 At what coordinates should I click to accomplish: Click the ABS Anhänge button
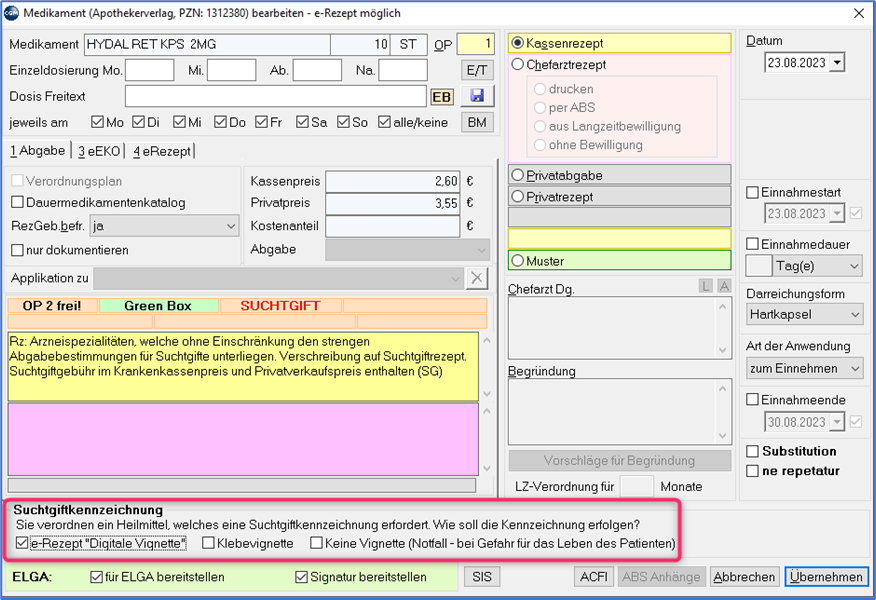[x=661, y=577]
